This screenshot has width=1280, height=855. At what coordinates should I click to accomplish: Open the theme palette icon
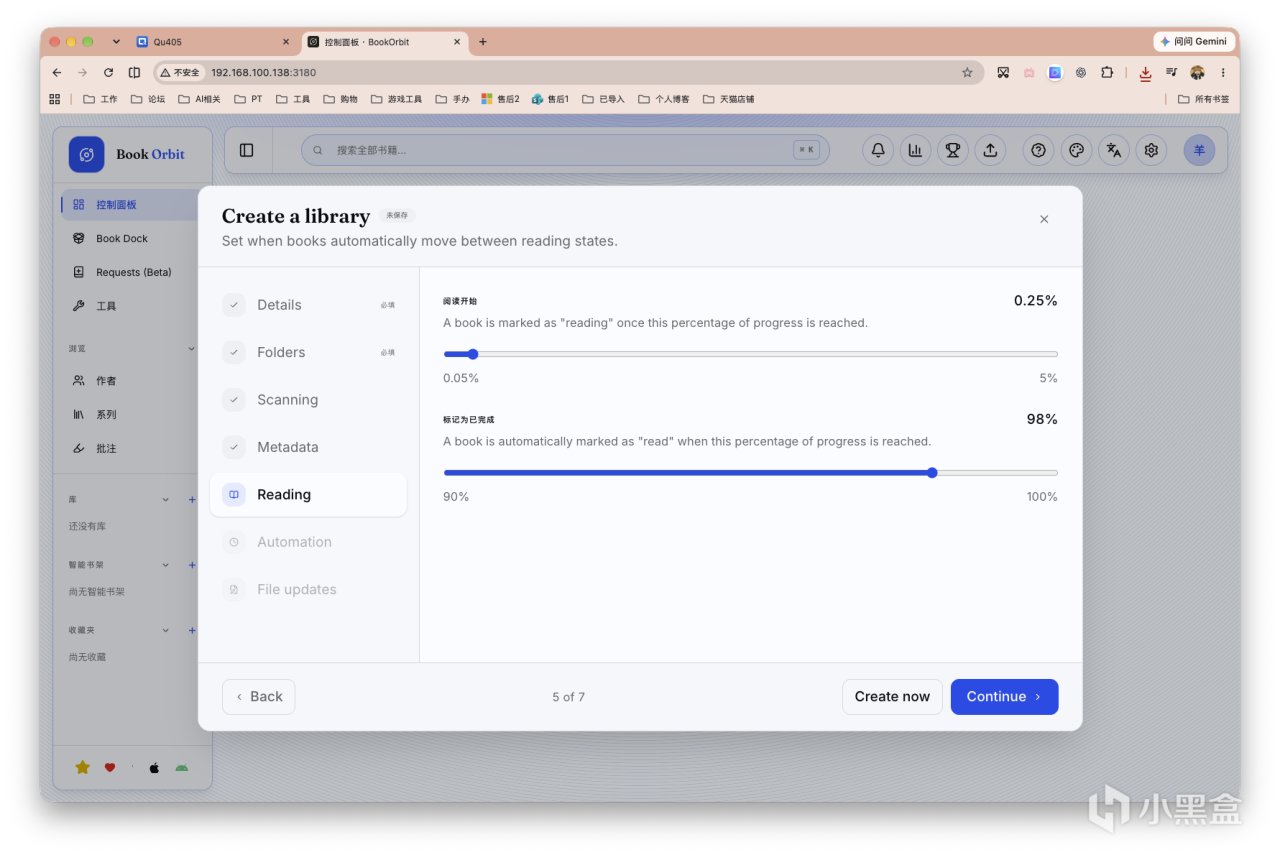[x=1076, y=150]
